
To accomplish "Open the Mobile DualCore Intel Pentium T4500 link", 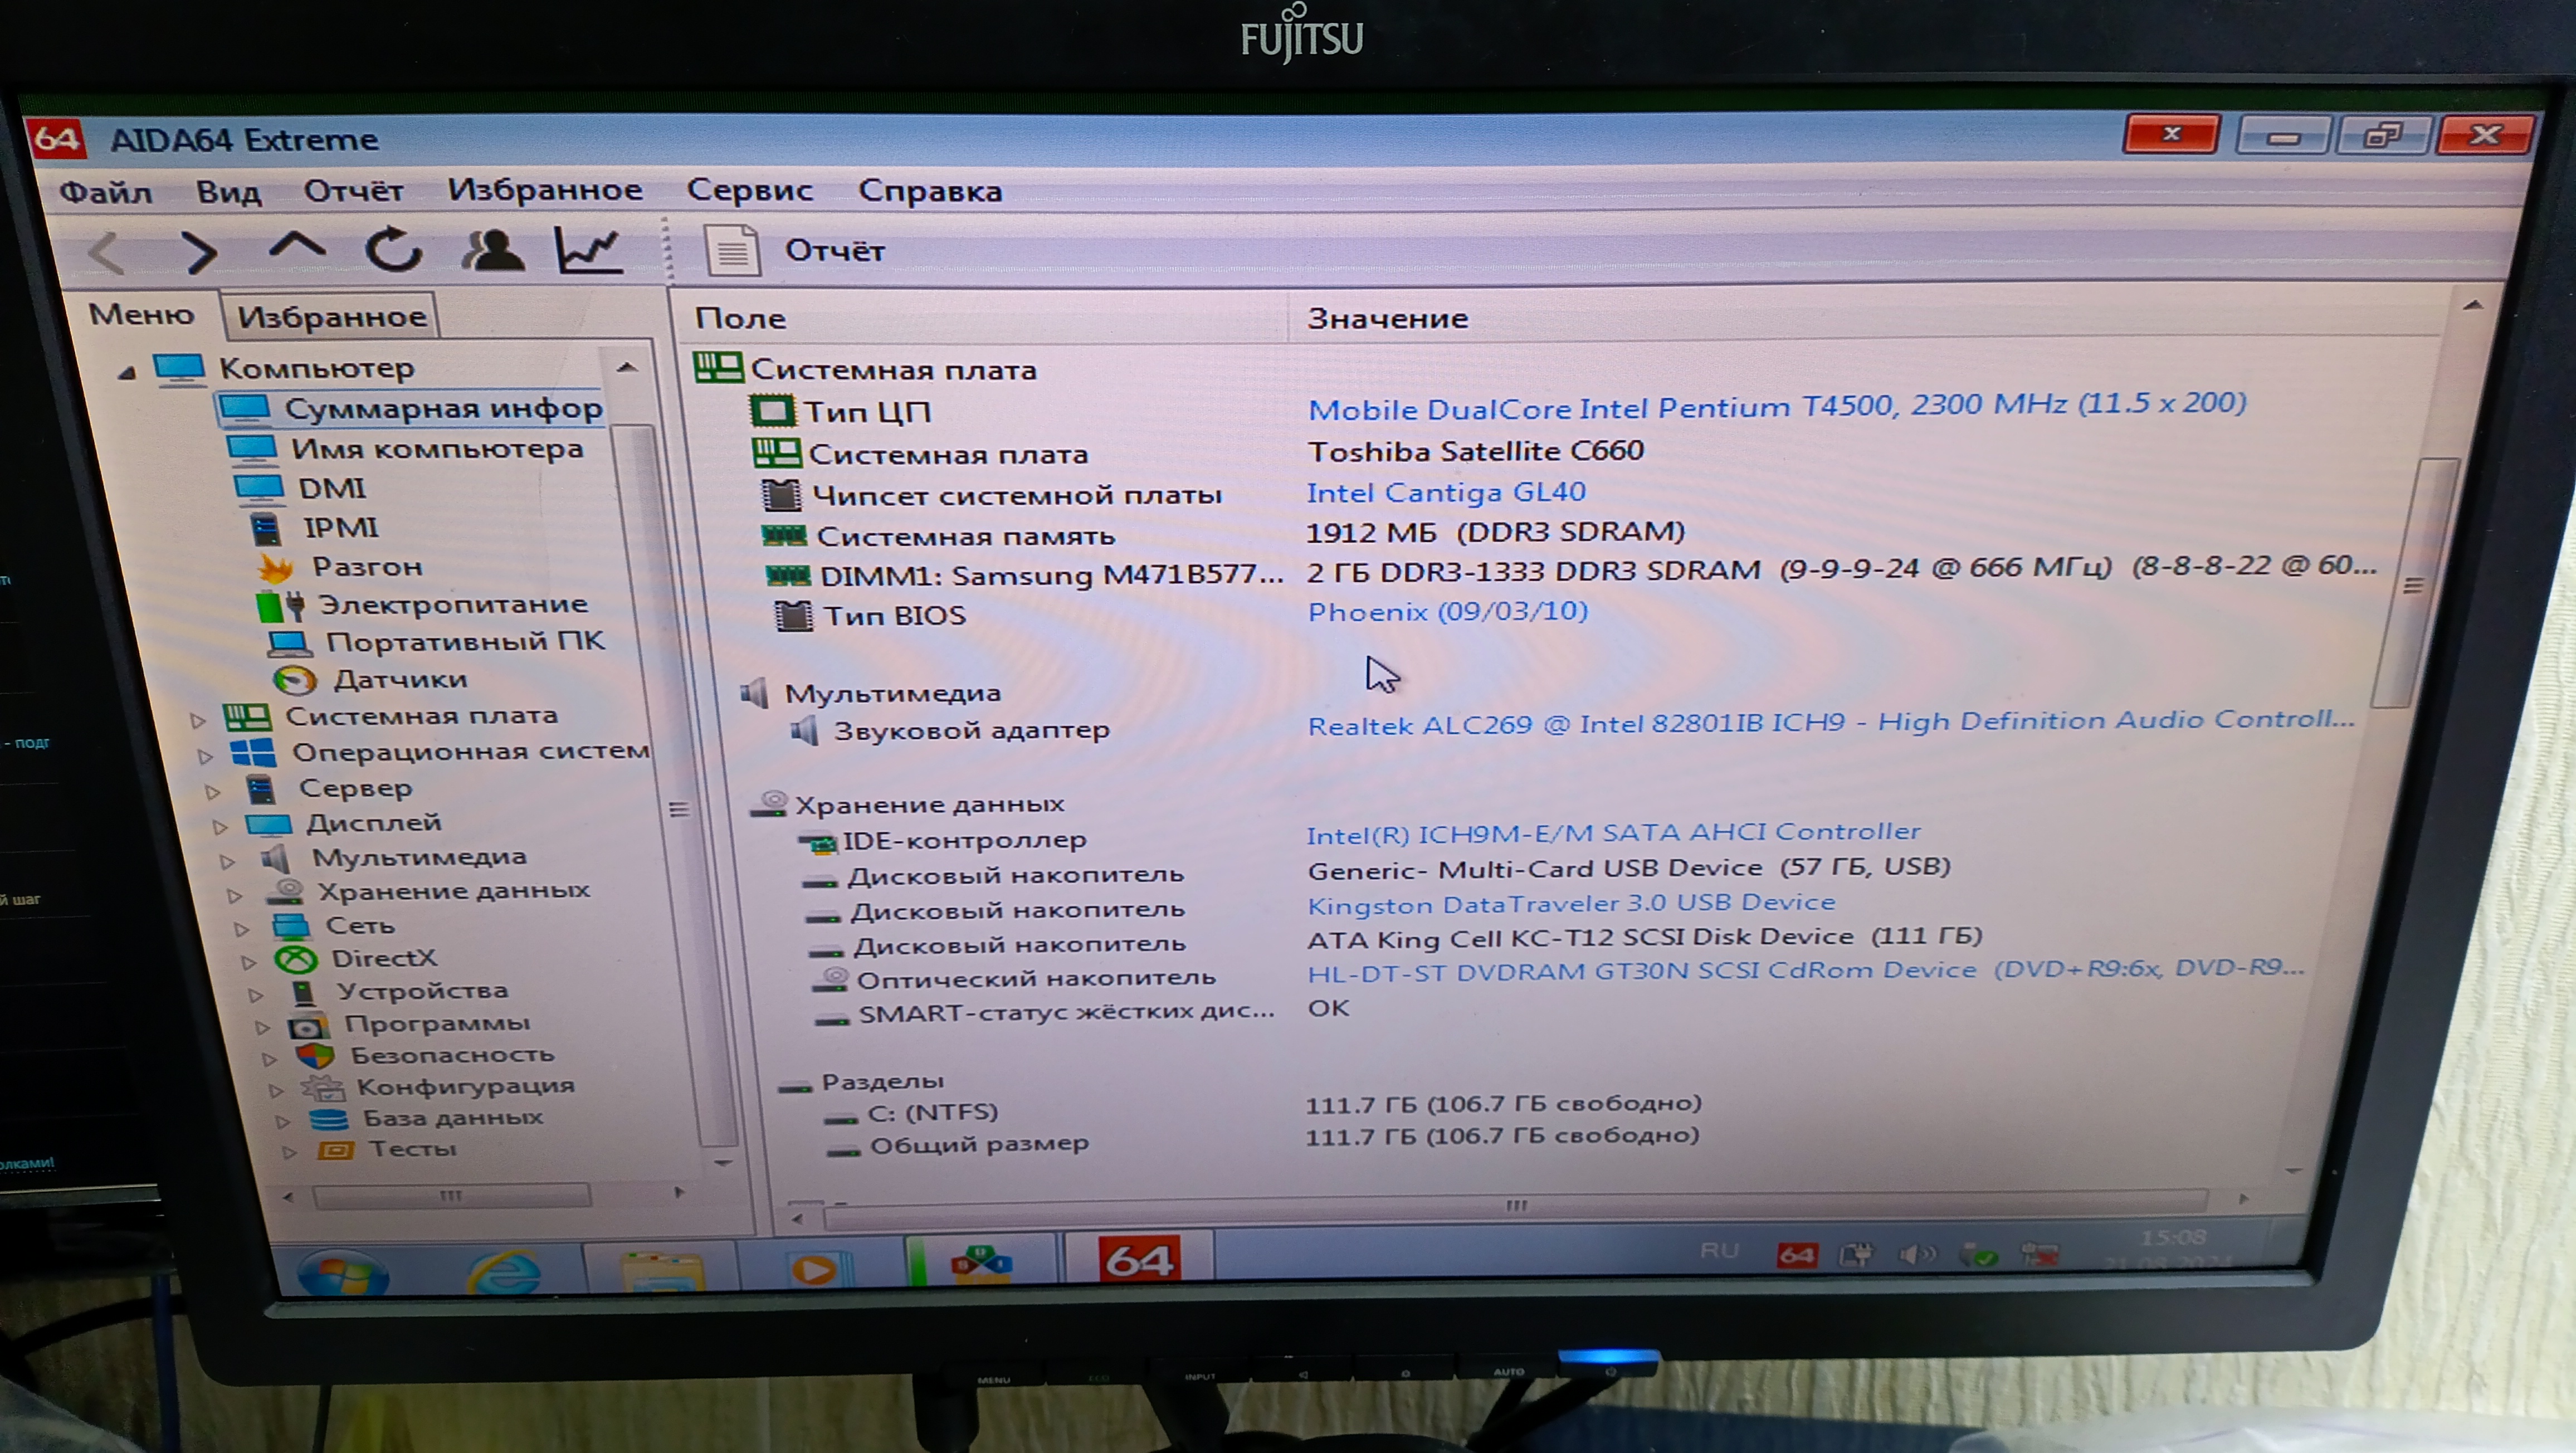I will (x=1777, y=406).
